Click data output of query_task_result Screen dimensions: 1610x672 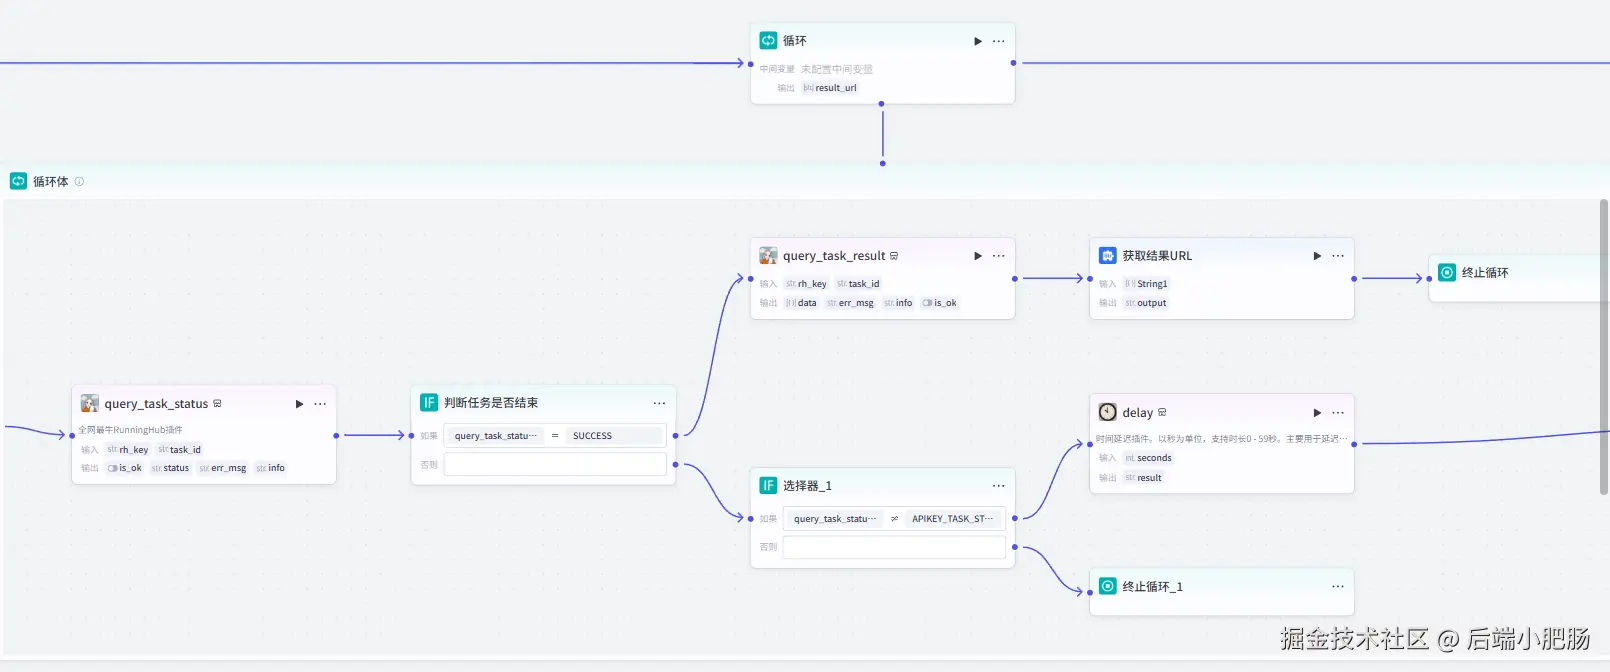pyautogui.click(x=801, y=303)
